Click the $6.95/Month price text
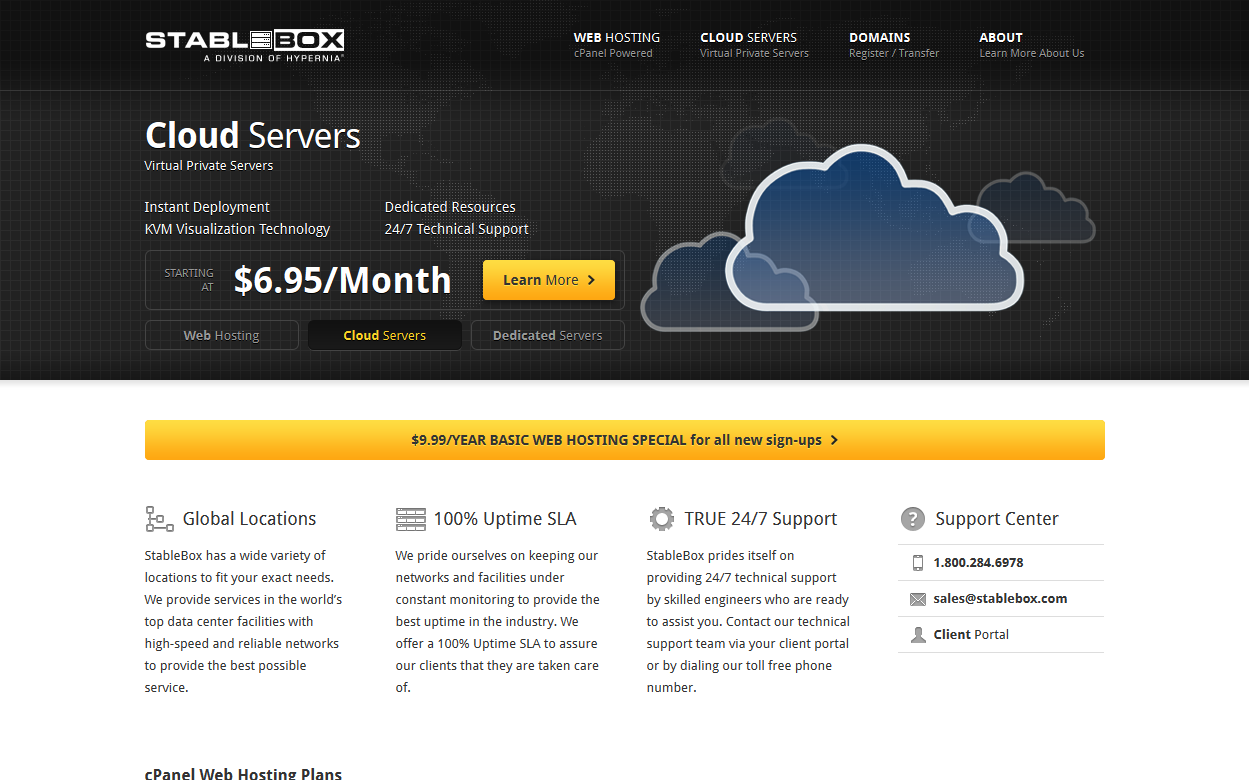 coord(343,280)
